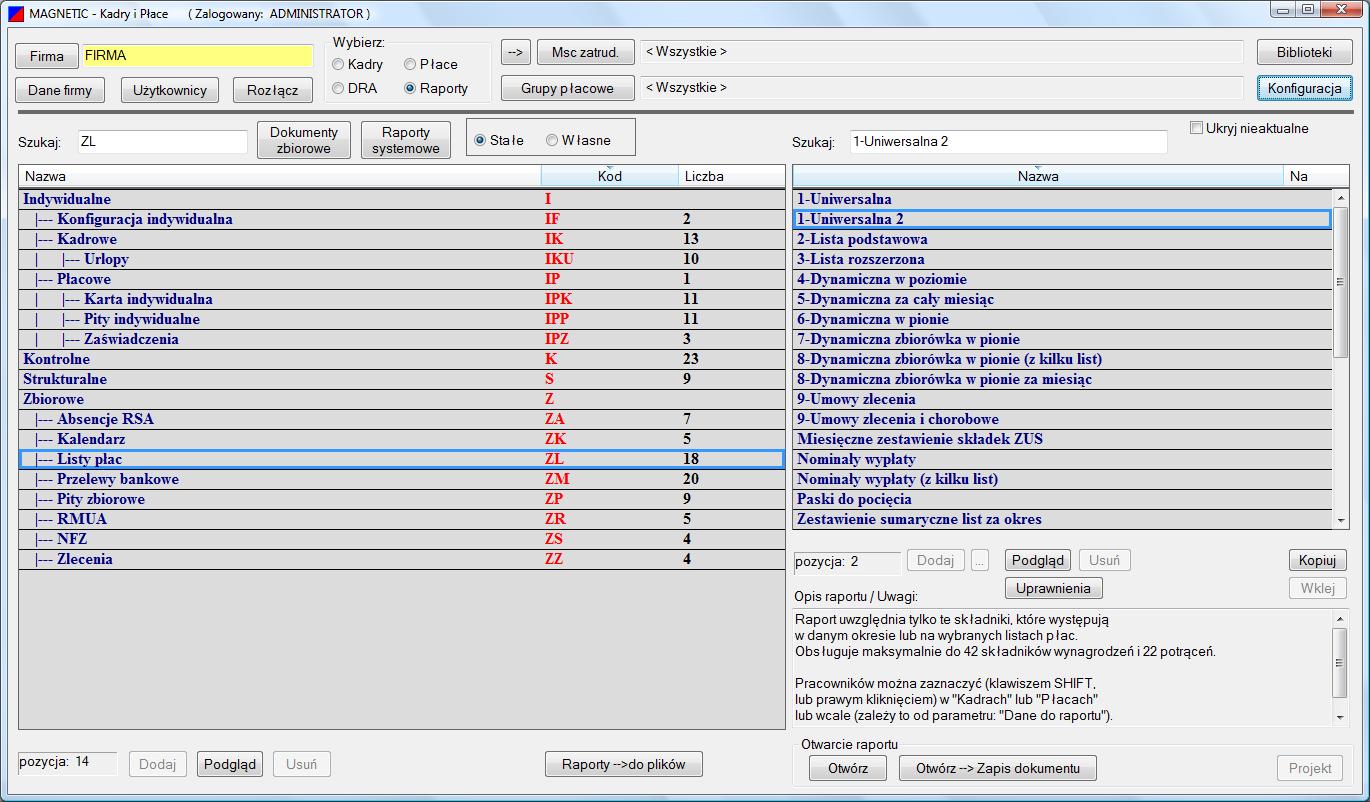Click Raporty systemowe button
The image size is (1370, 802).
click(x=406, y=140)
